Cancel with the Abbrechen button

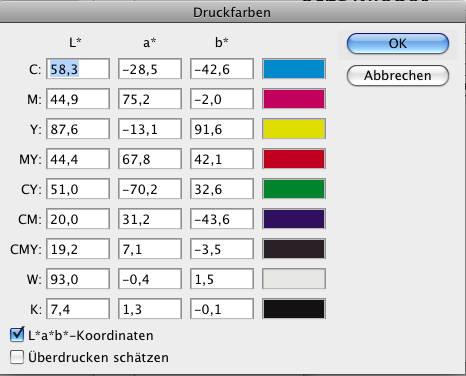pos(398,75)
